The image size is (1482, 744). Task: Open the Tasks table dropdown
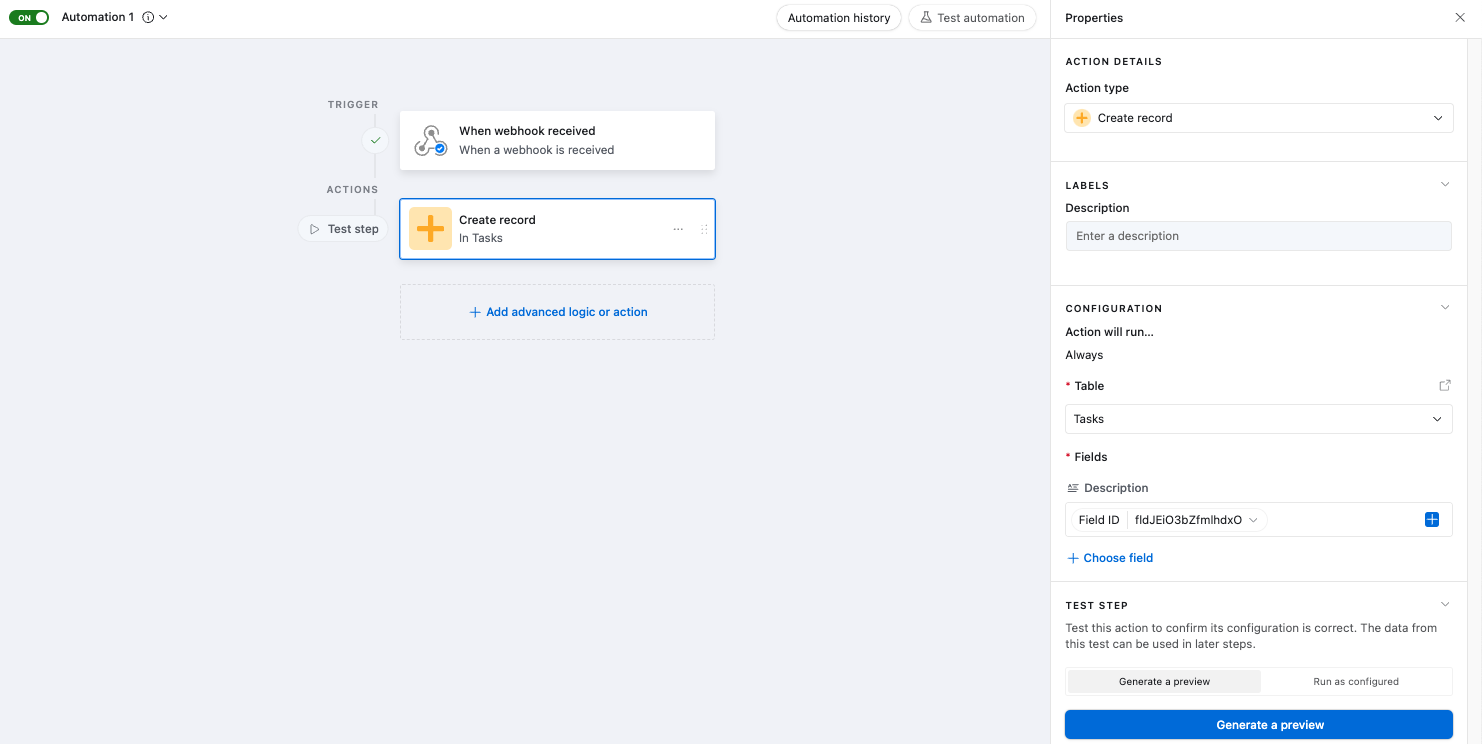click(1258, 419)
